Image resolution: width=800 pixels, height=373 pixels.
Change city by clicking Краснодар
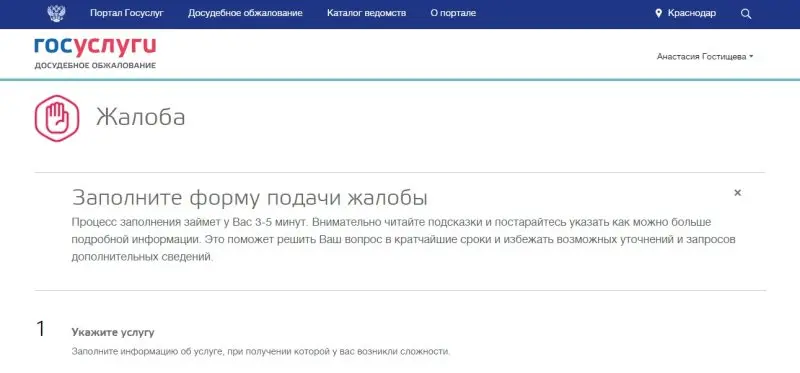[692, 13]
